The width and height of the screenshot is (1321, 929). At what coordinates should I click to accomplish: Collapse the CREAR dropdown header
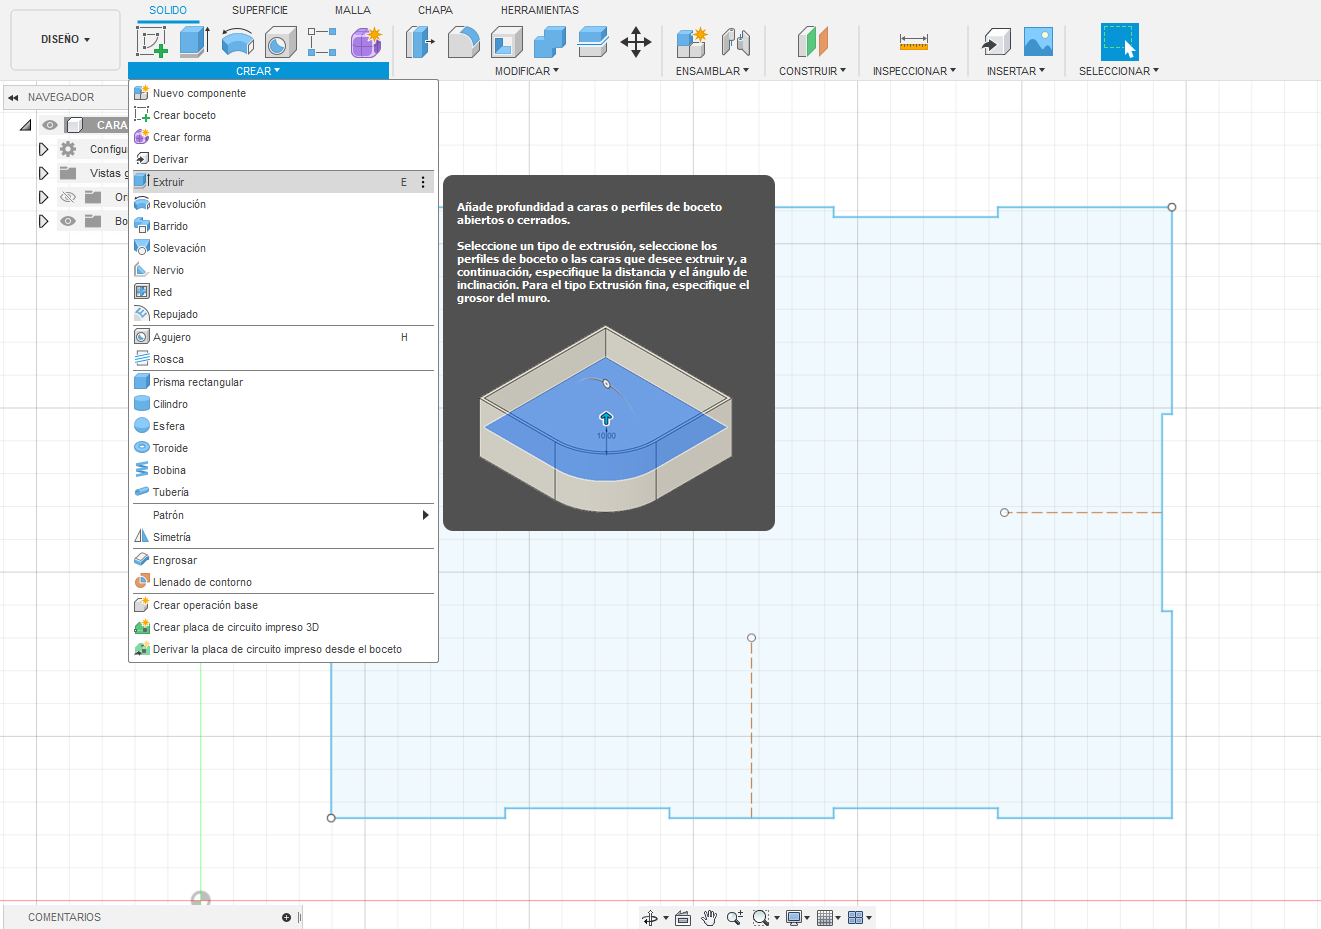[258, 71]
